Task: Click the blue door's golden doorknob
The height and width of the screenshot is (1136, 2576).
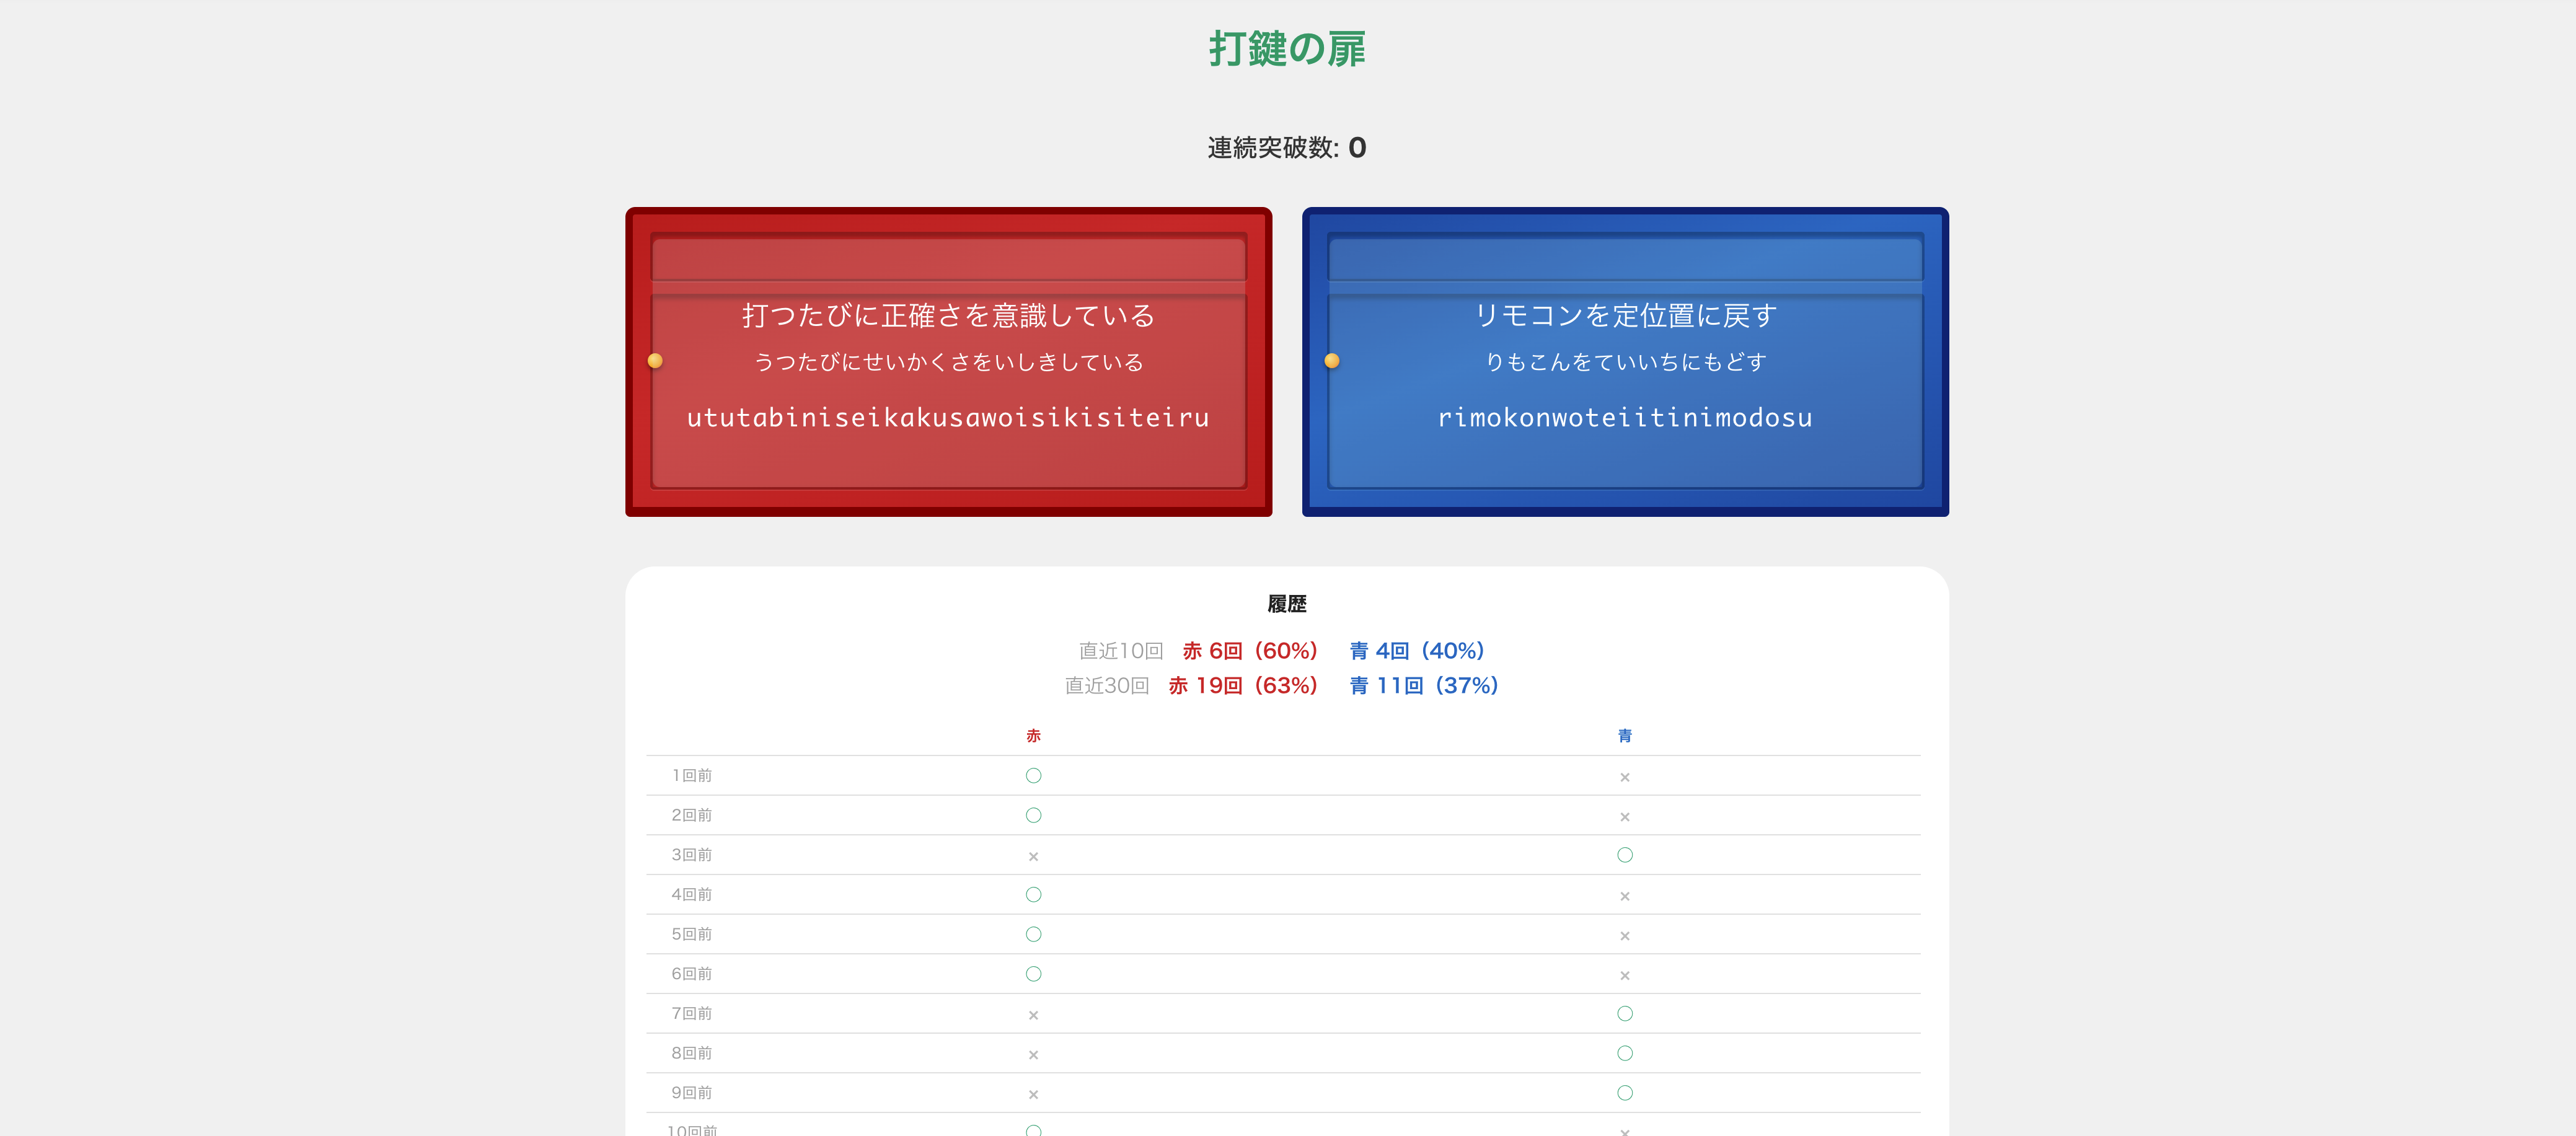Action: click(x=1331, y=361)
